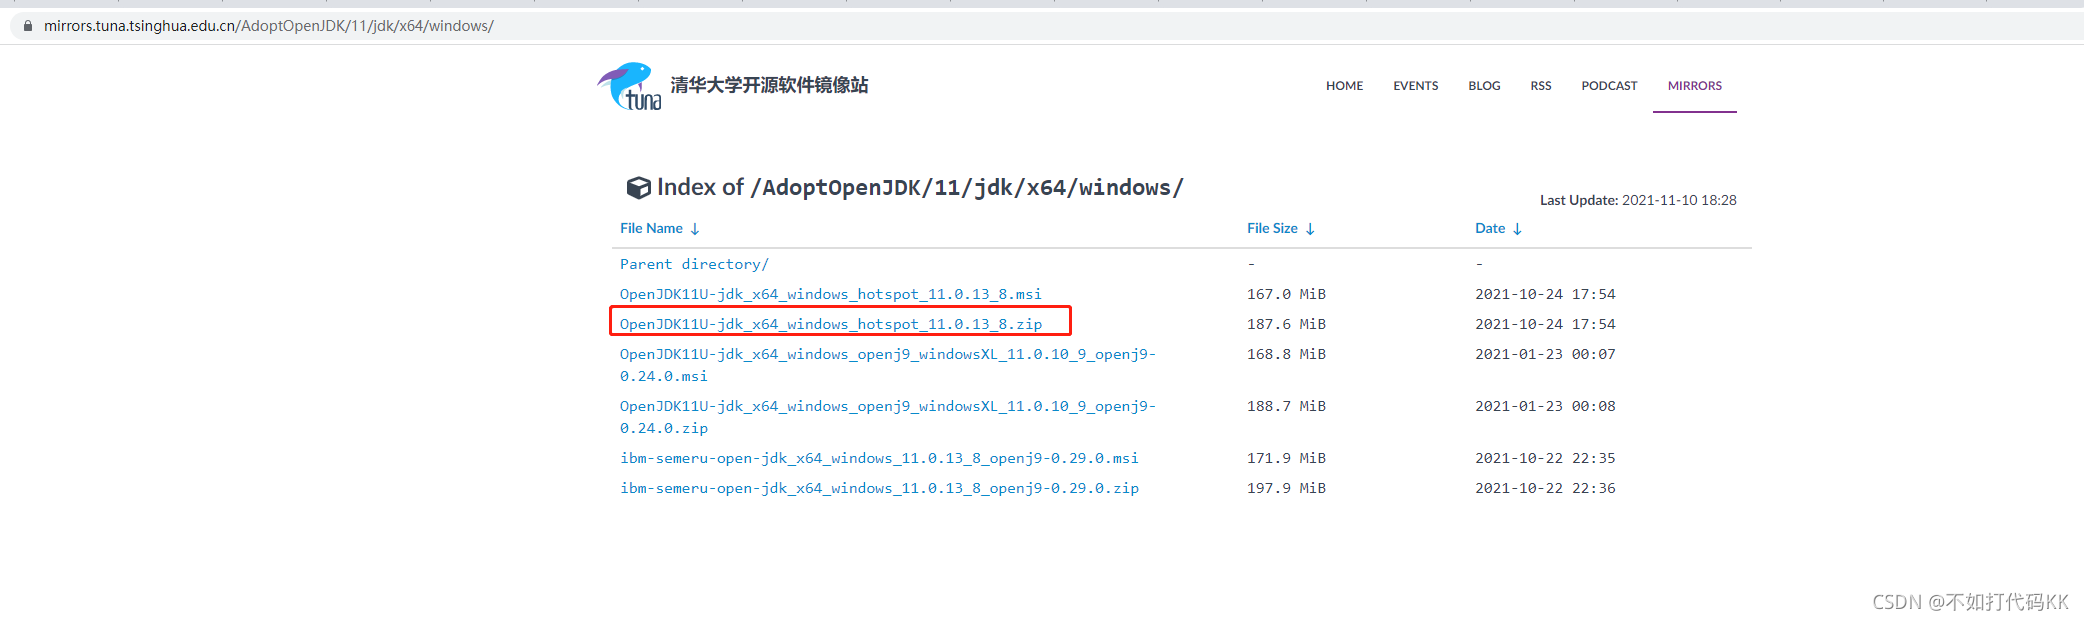2084x620 pixels.
Task: Download OpenJDK11U hotspot 11.0.13_8.zip file
Action: pyautogui.click(x=830, y=324)
